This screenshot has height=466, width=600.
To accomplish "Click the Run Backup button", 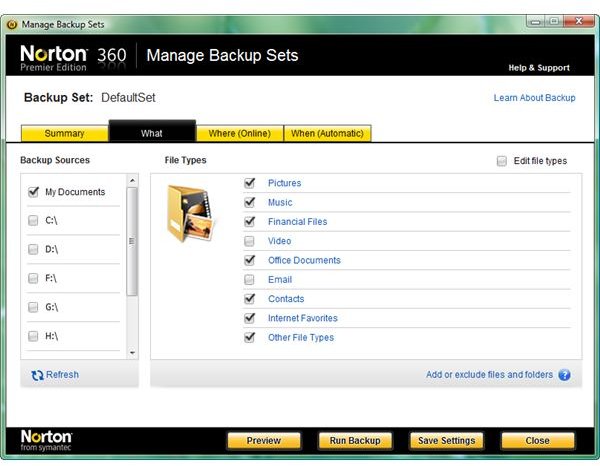I will [x=355, y=441].
